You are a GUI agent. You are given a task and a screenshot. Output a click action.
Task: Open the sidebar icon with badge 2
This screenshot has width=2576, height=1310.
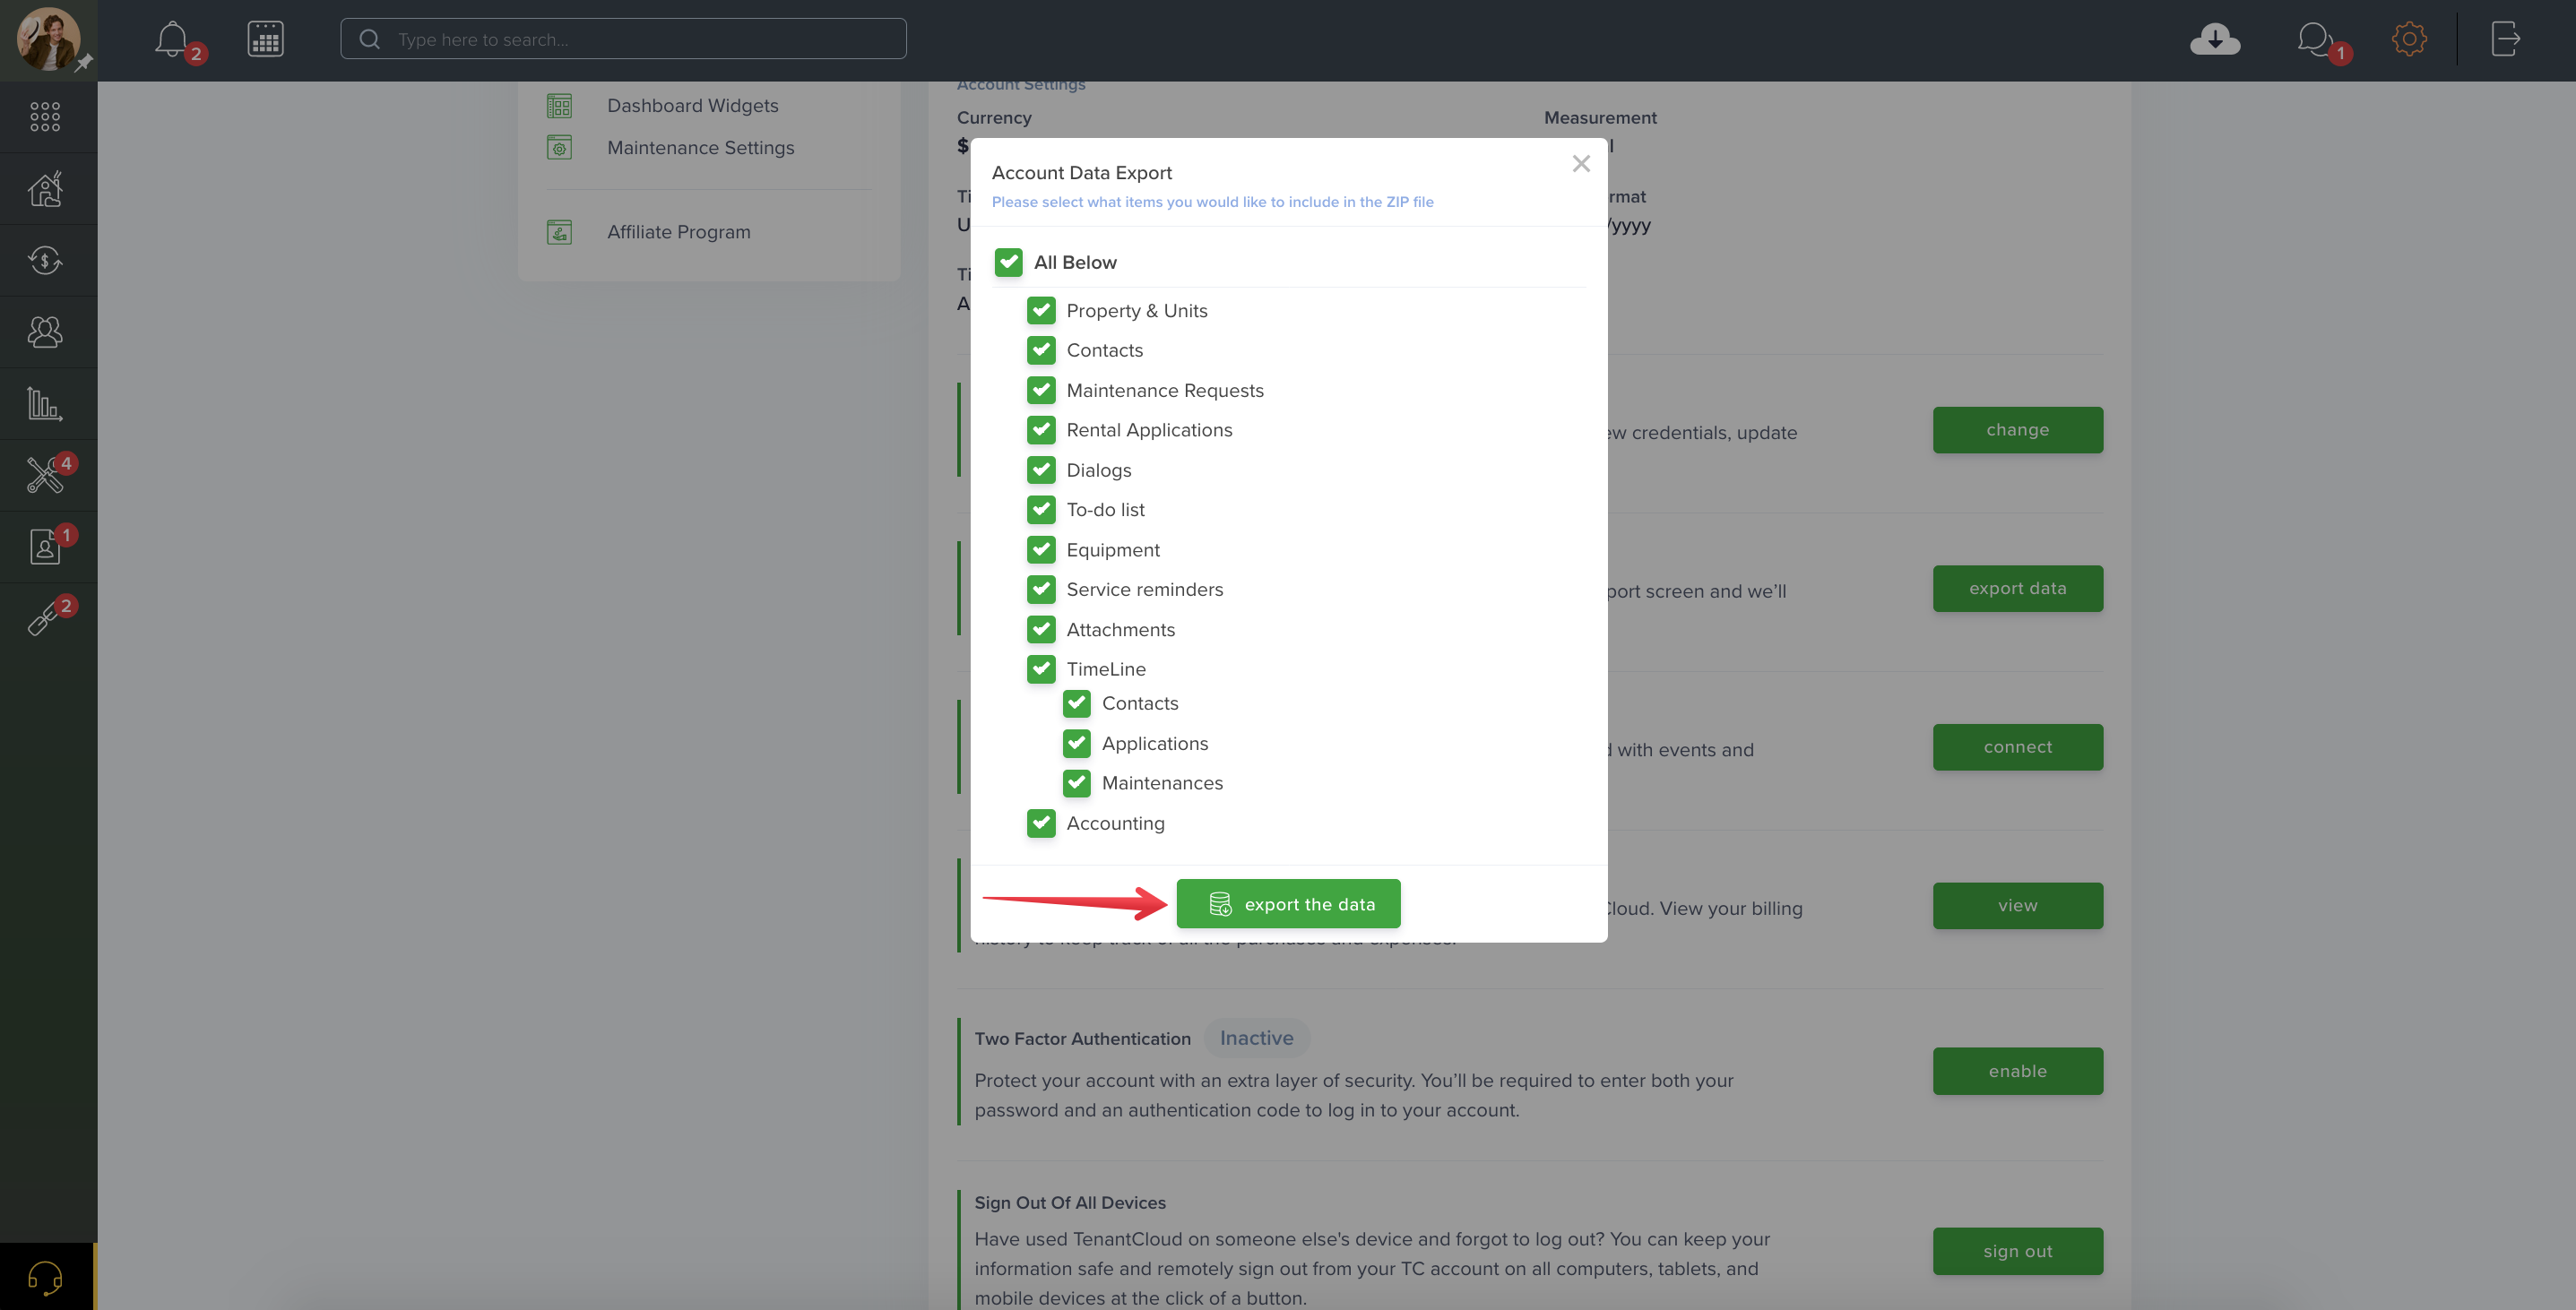45,618
